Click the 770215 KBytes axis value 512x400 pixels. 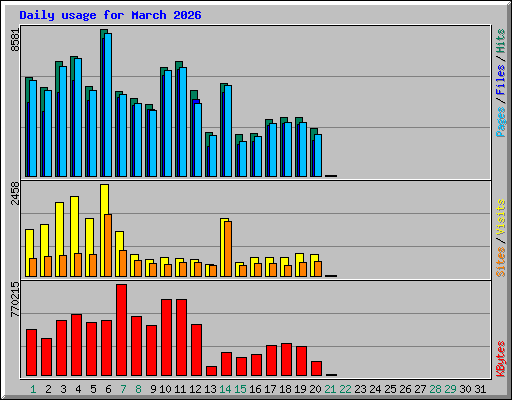[15, 299]
